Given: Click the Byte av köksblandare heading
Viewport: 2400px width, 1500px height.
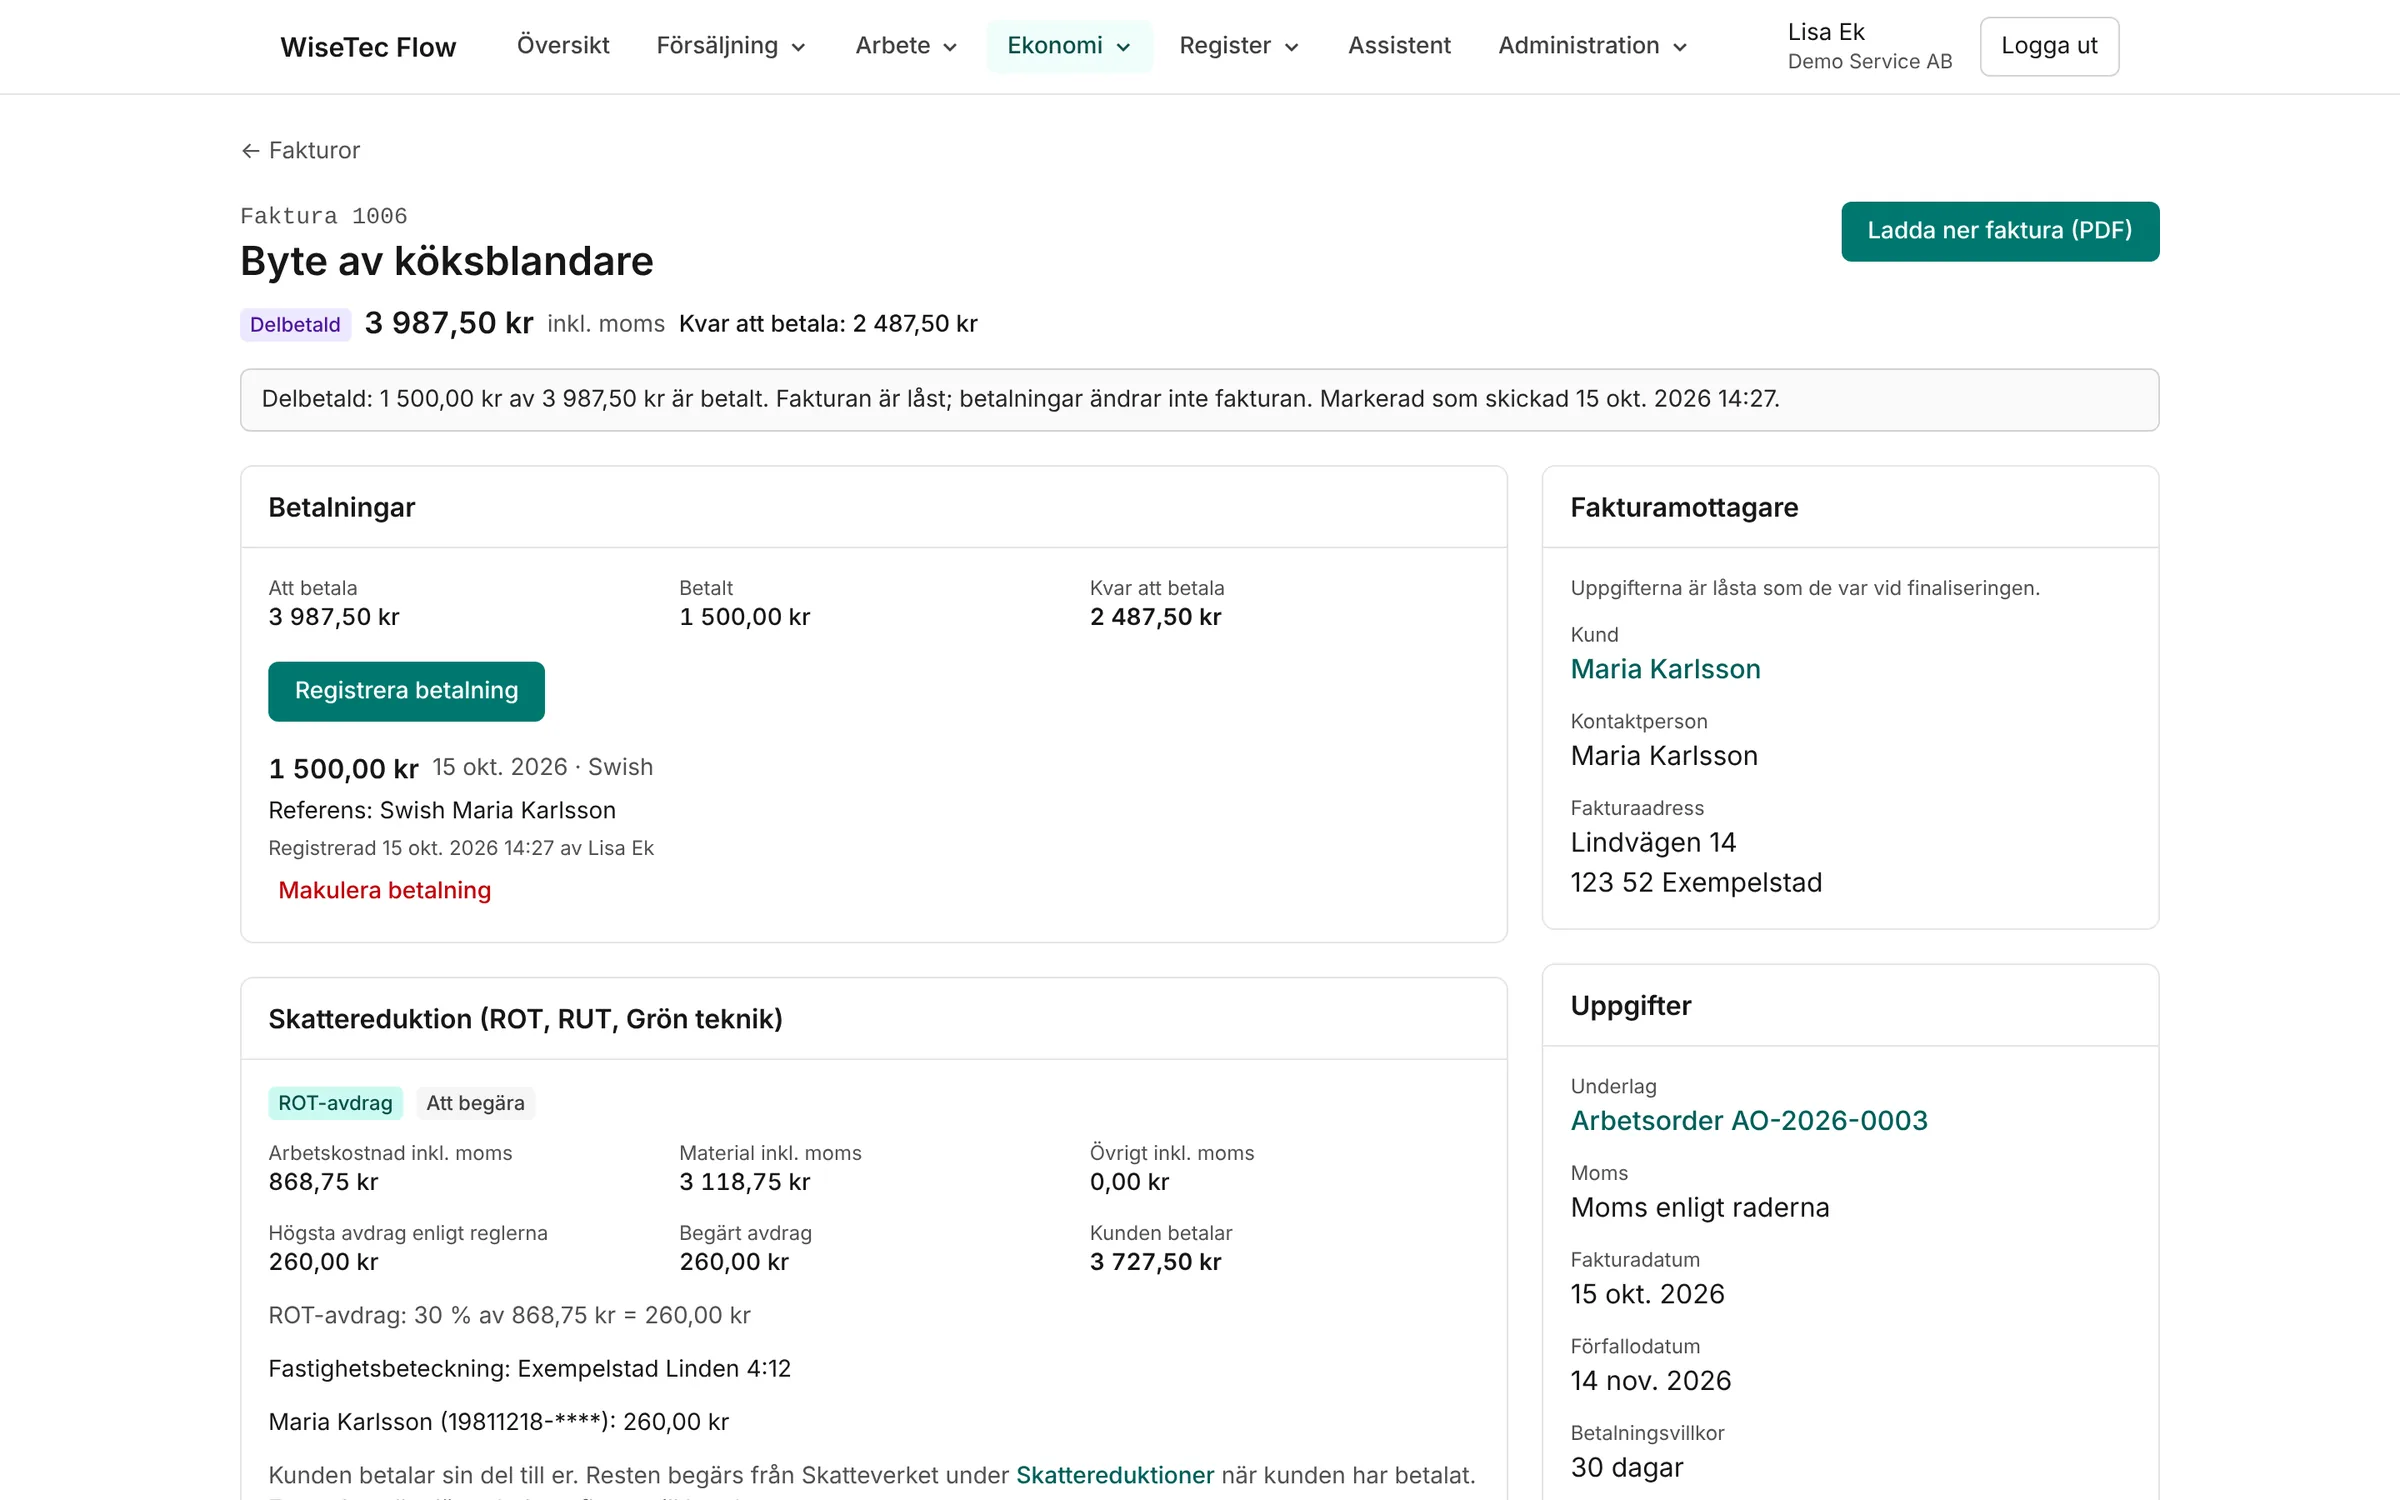Looking at the screenshot, I should point(447,261).
